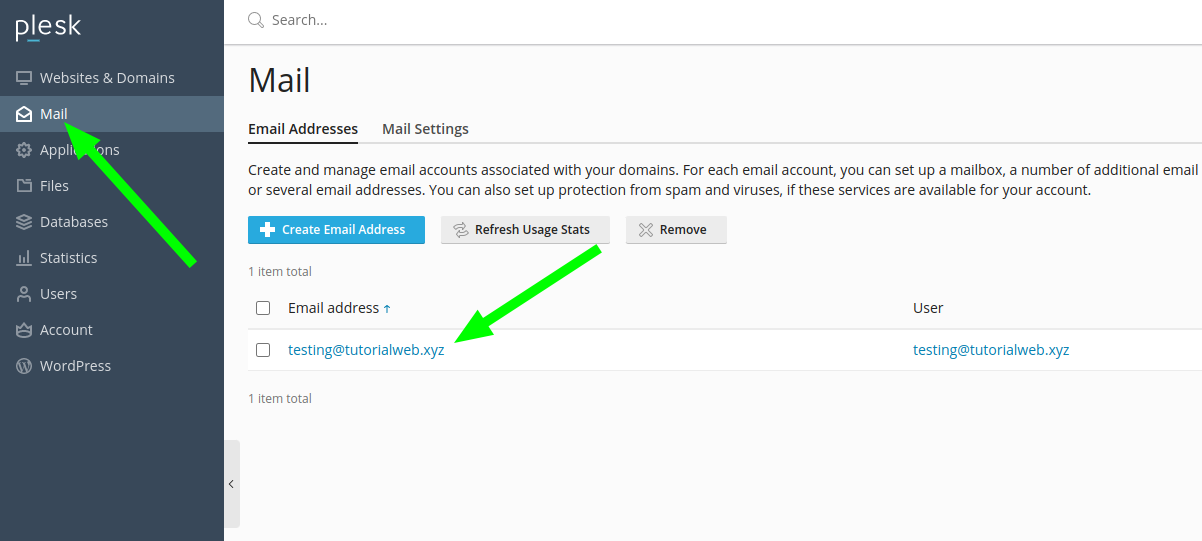Click the User column header
Screen dimensions: 1202x541
(x=928, y=308)
